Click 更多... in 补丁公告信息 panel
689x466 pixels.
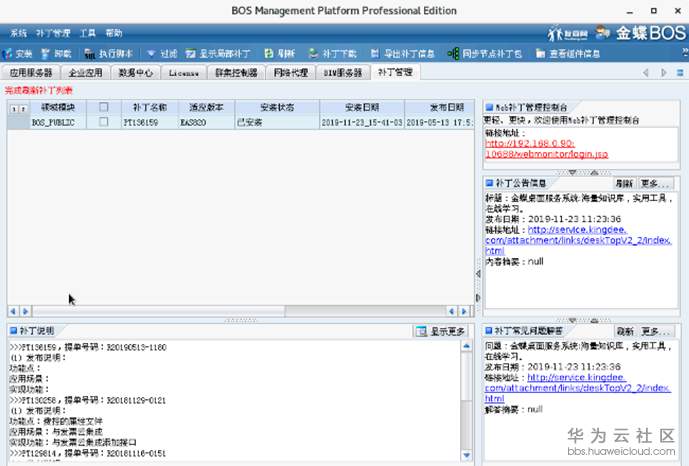[655, 183]
